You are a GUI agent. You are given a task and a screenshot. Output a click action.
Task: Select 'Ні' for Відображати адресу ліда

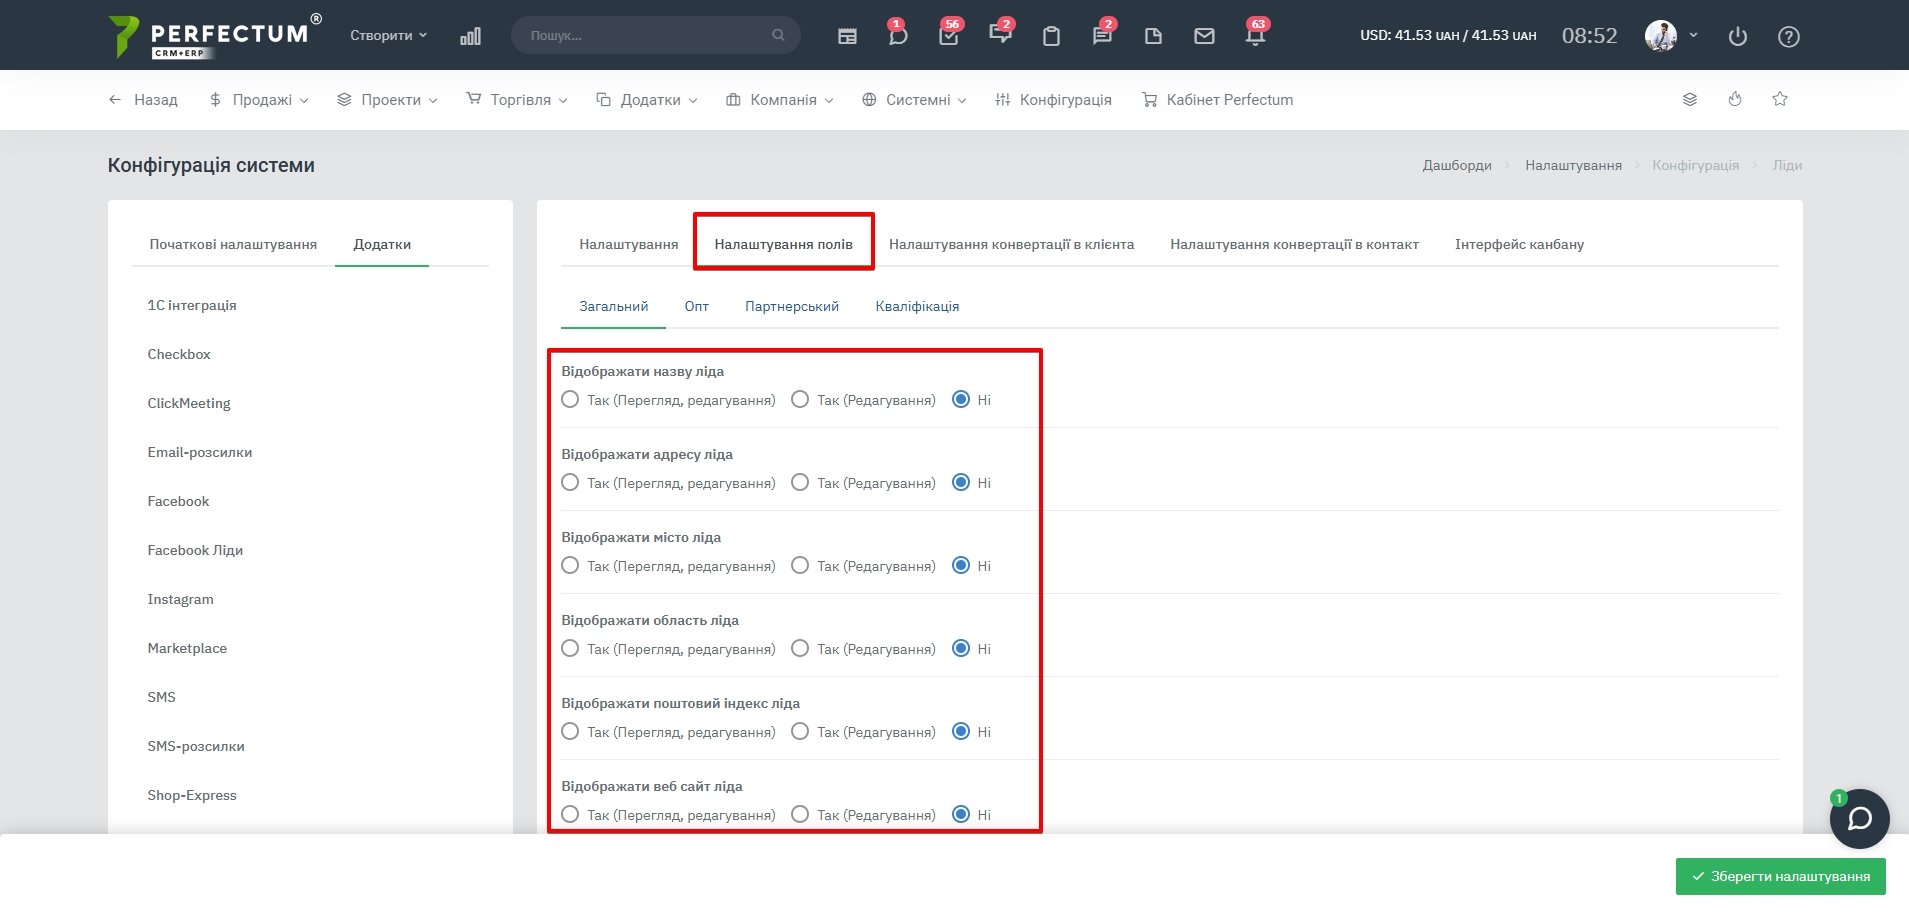pyautogui.click(x=961, y=483)
